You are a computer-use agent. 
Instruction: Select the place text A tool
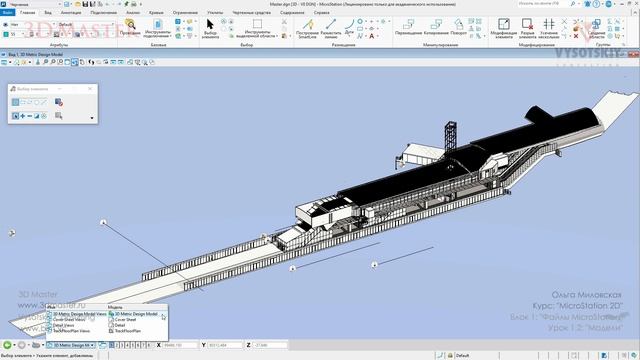point(372,36)
